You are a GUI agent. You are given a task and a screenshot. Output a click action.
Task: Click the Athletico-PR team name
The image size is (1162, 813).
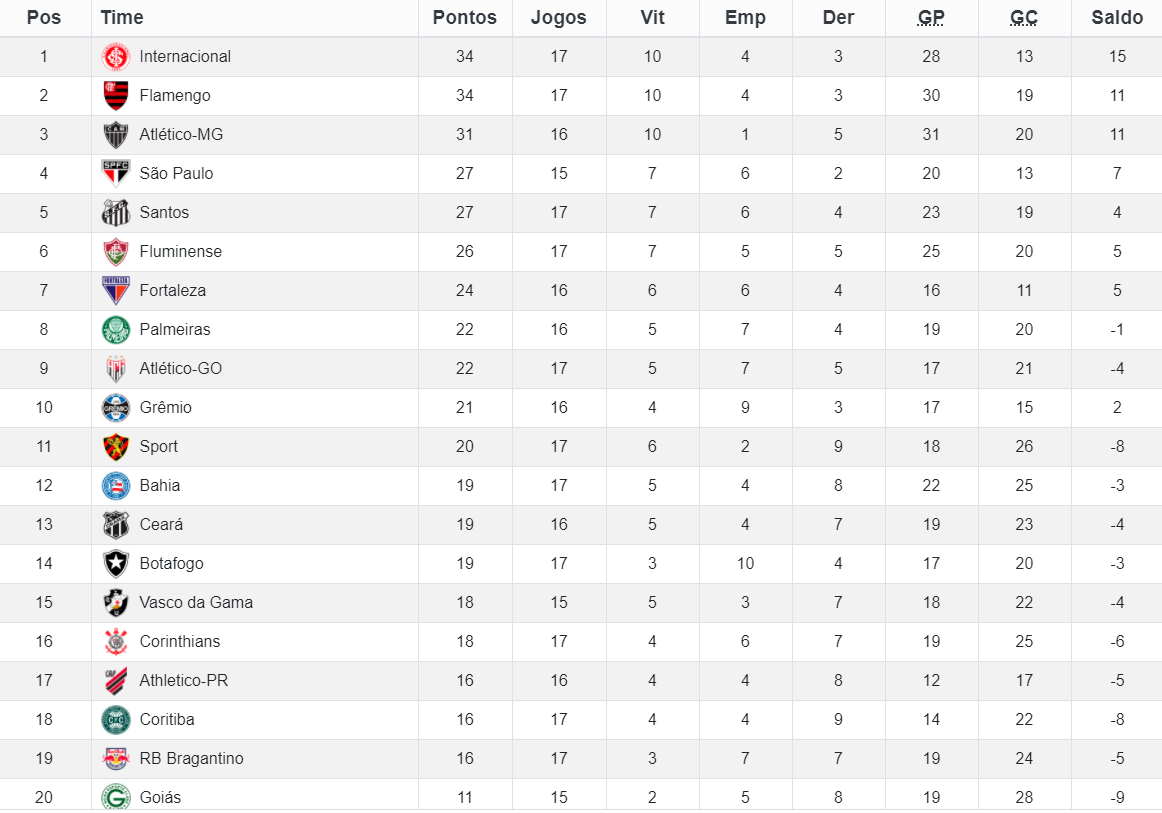(x=184, y=681)
